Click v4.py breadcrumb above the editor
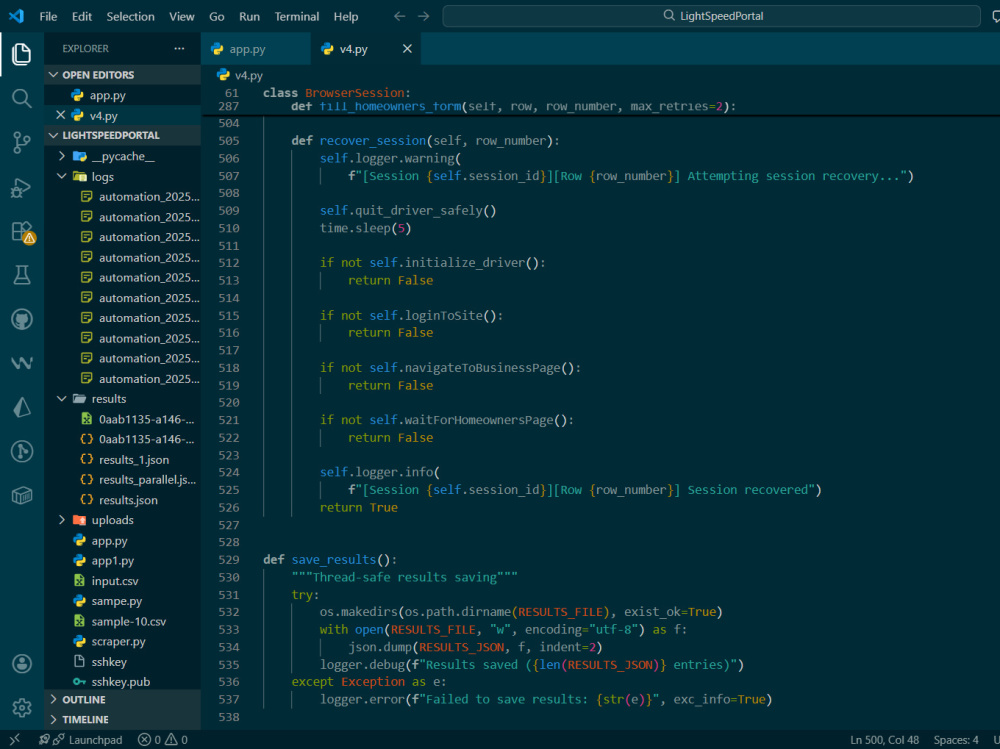This screenshot has width=1000, height=749. click(x=241, y=75)
